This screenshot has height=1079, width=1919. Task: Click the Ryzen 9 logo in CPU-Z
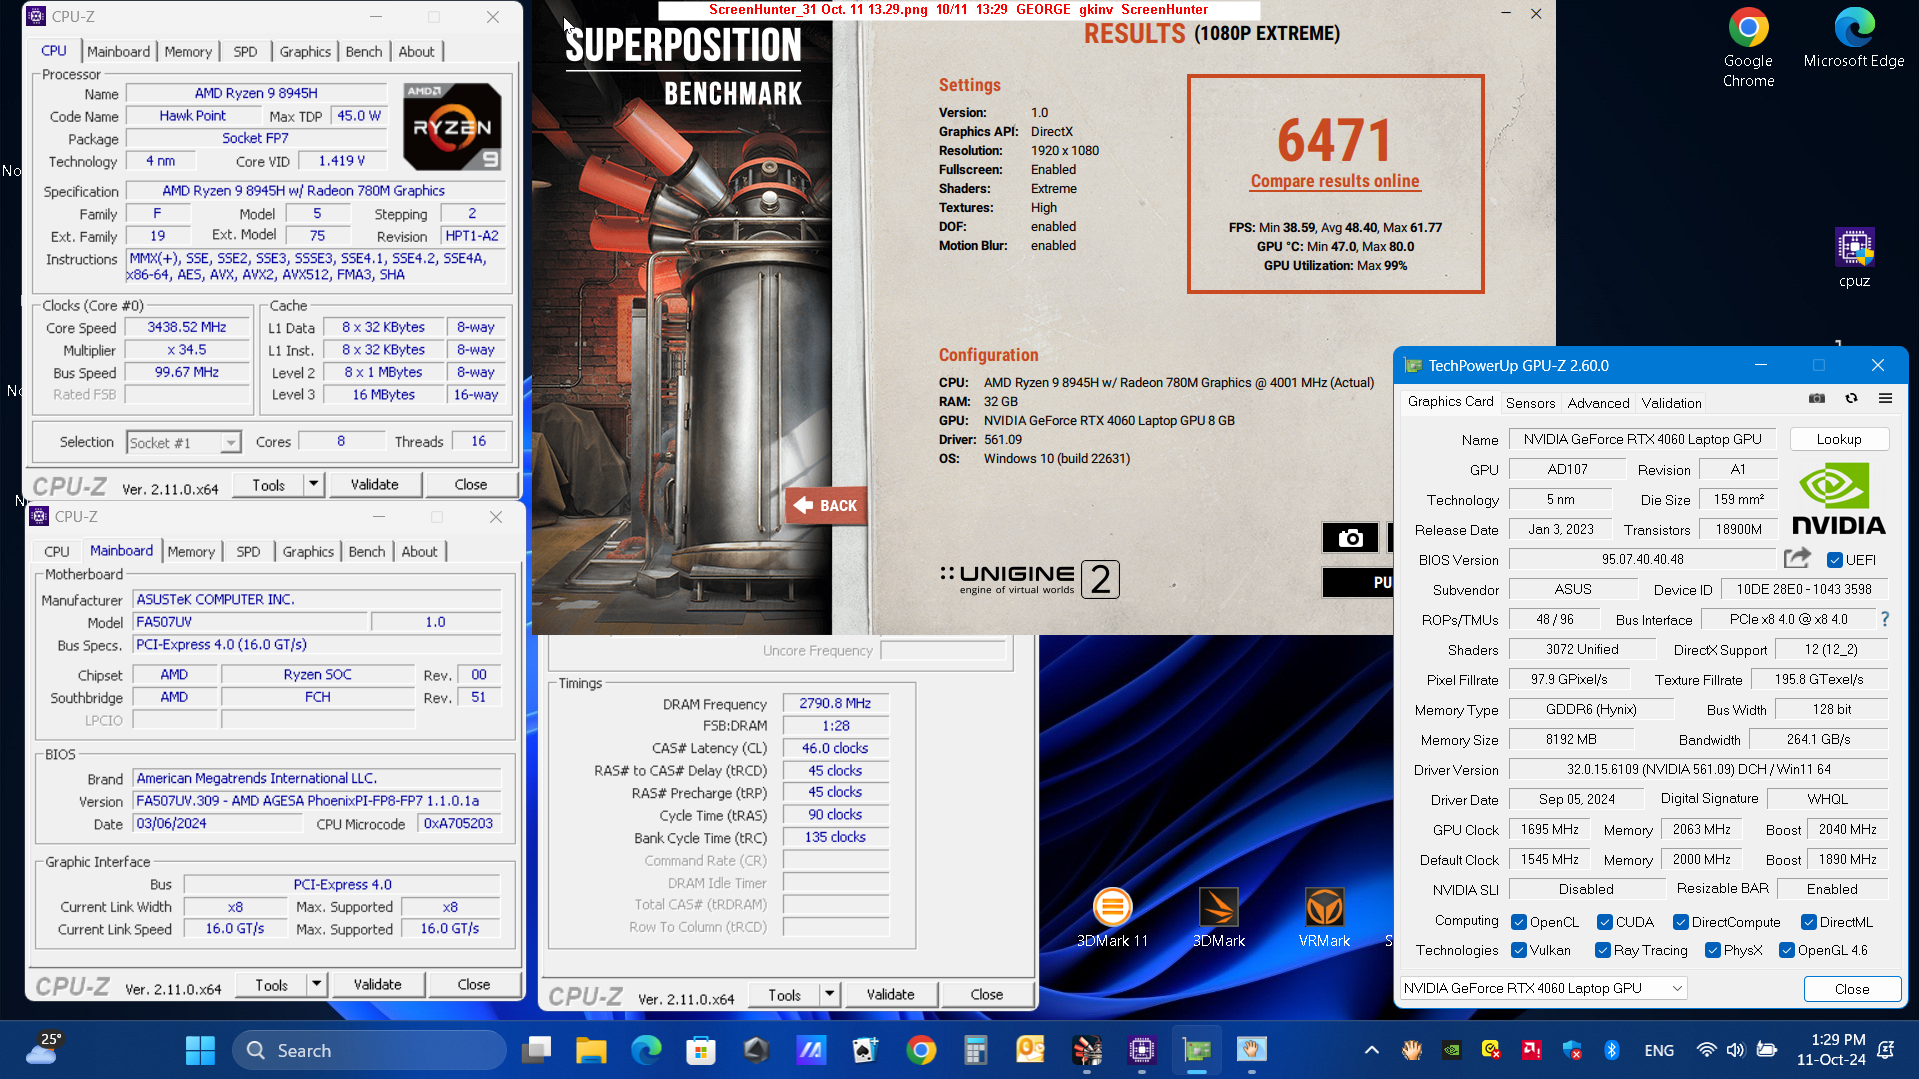[452, 127]
